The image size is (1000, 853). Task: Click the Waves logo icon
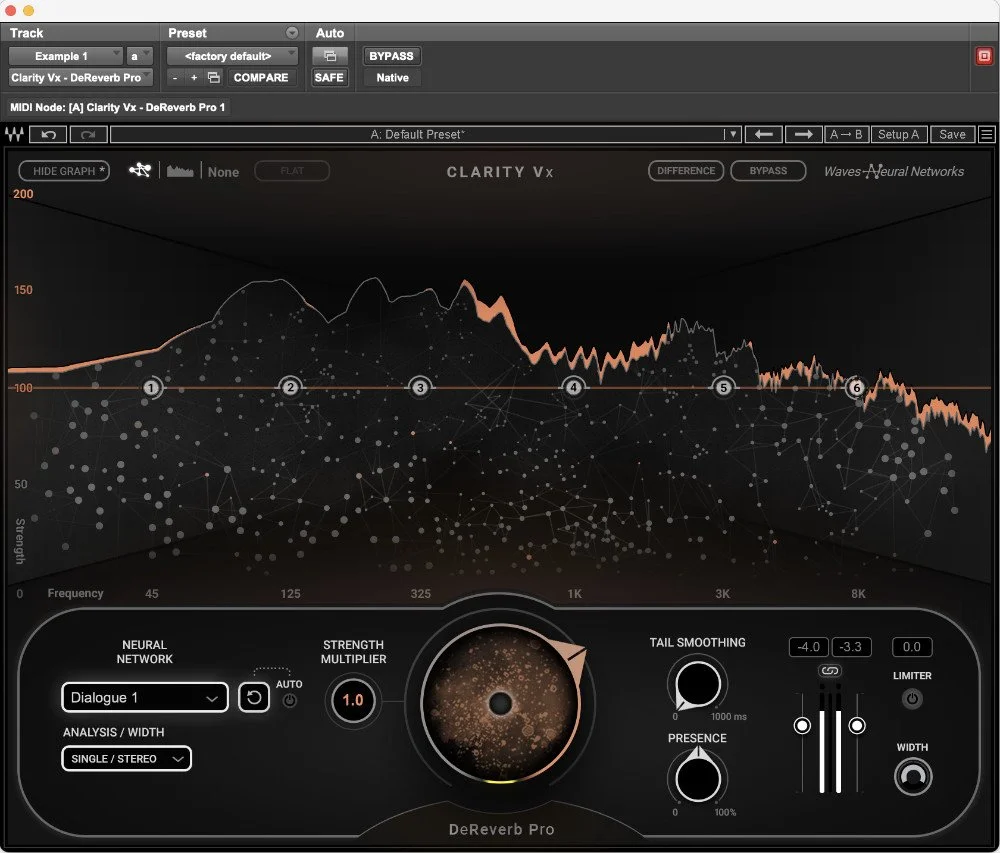pos(14,135)
